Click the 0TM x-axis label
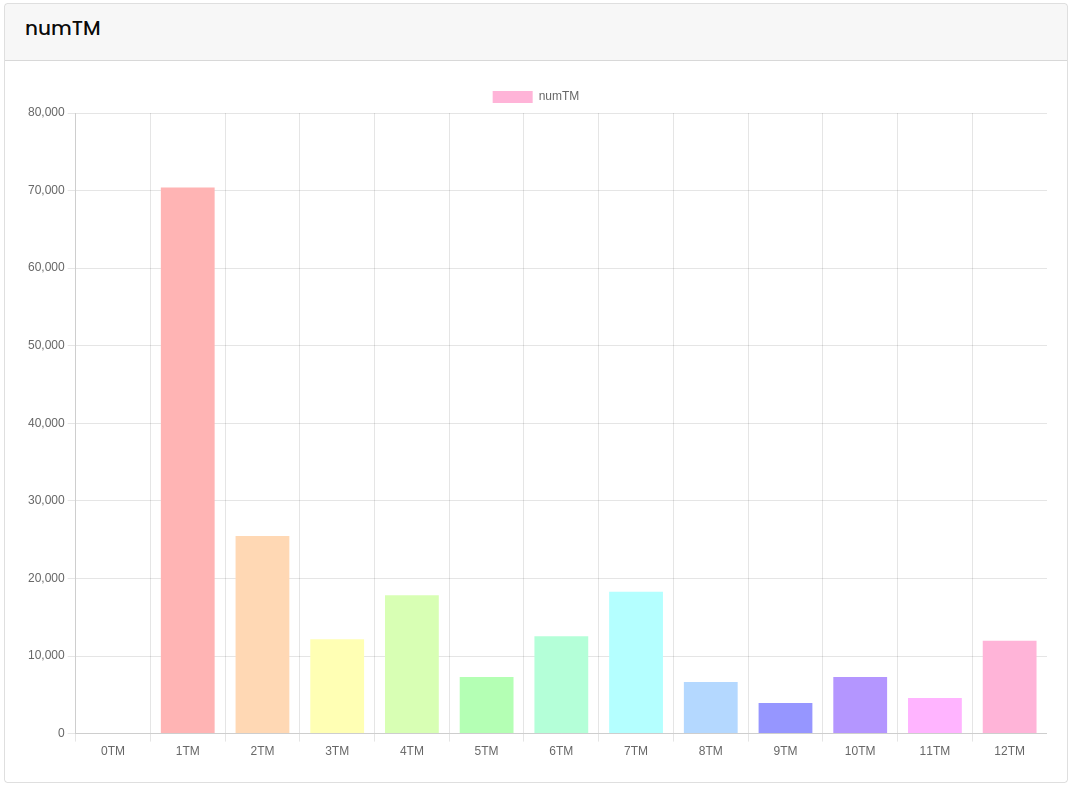The height and width of the screenshot is (793, 1079). [x=113, y=751]
